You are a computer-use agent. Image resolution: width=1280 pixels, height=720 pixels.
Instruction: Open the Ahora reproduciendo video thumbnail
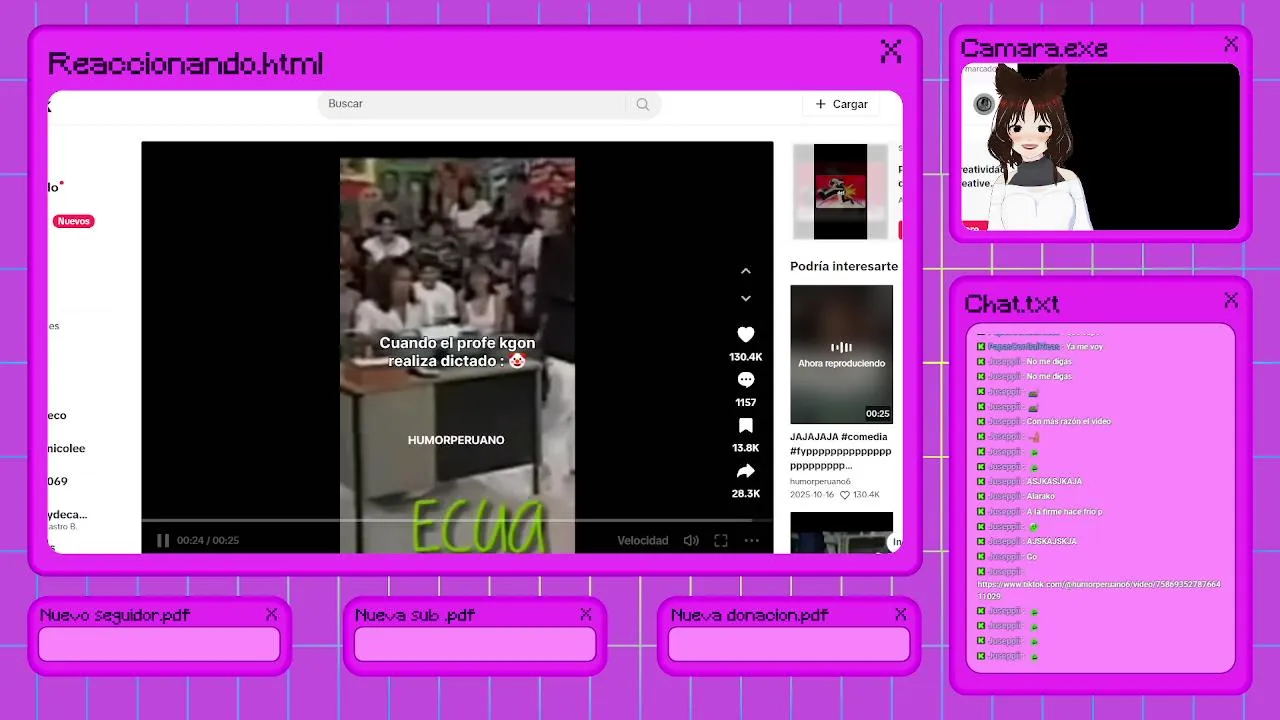pos(841,354)
